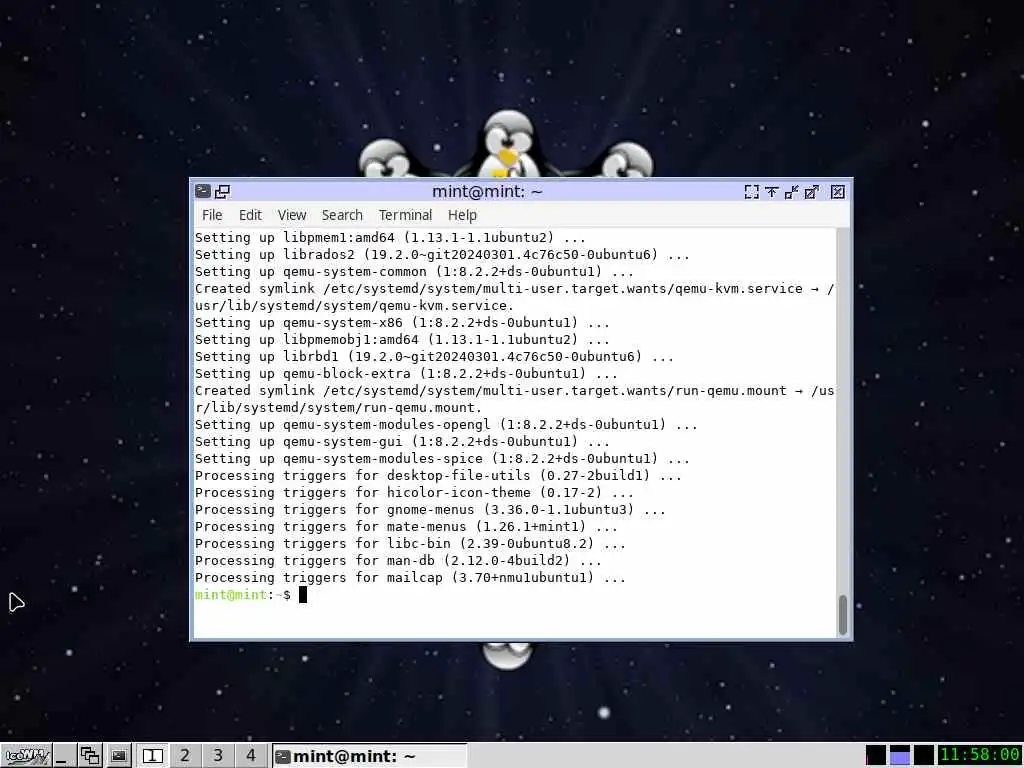This screenshot has width=1024, height=768.
Task: Click the 'Setting up qemu-block-extra' line
Action: point(406,374)
